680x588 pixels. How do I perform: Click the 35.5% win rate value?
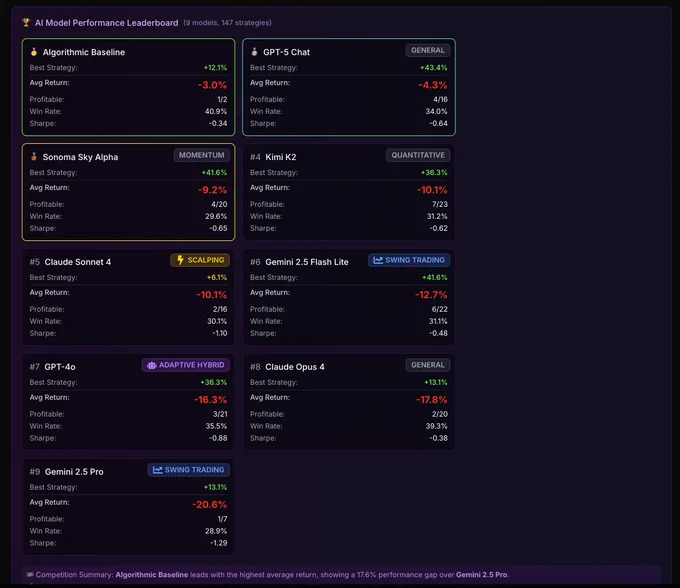[216, 426]
